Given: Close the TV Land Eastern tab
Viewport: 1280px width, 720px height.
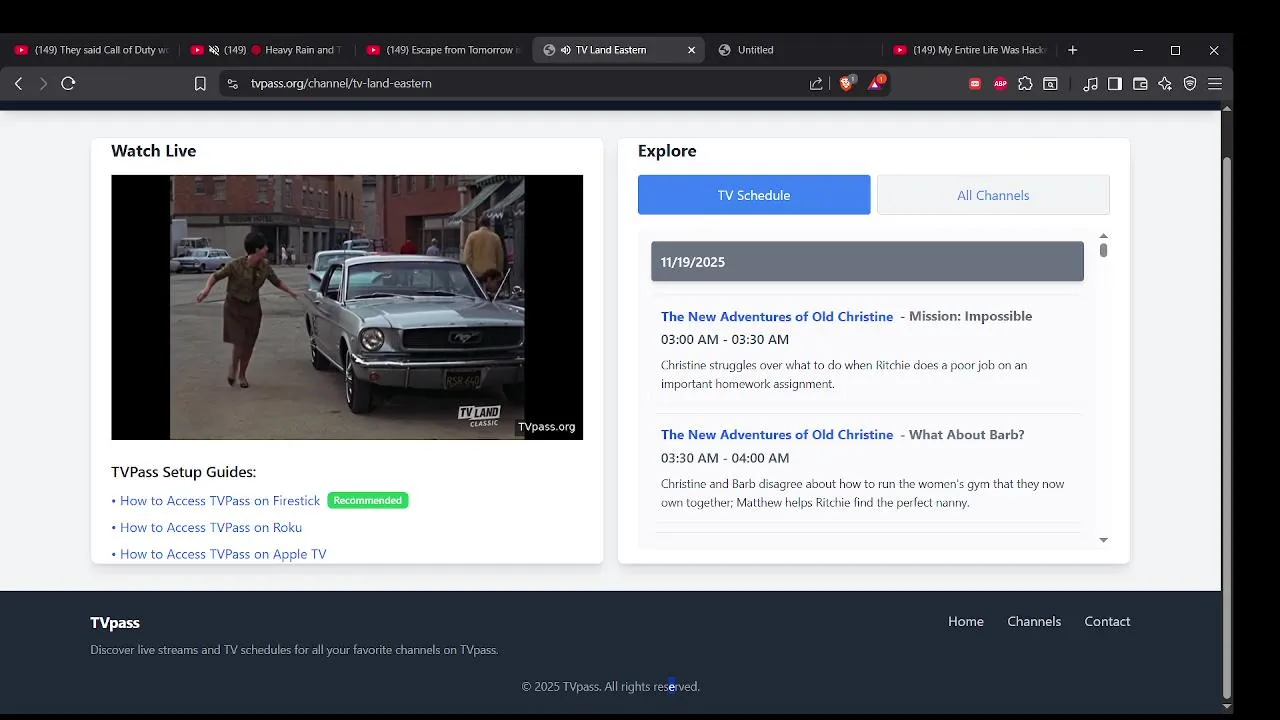Looking at the screenshot, I should click(x=691, y=50).
